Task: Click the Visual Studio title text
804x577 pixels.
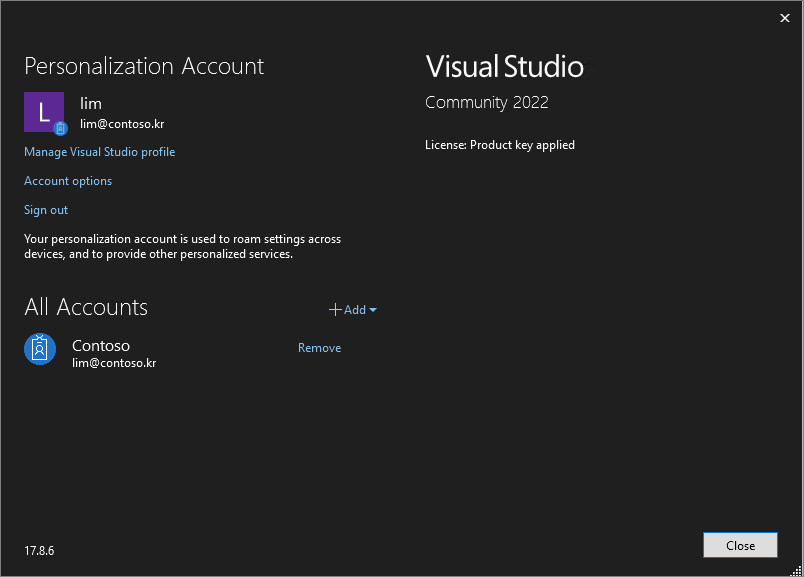Action: (505, 67)
